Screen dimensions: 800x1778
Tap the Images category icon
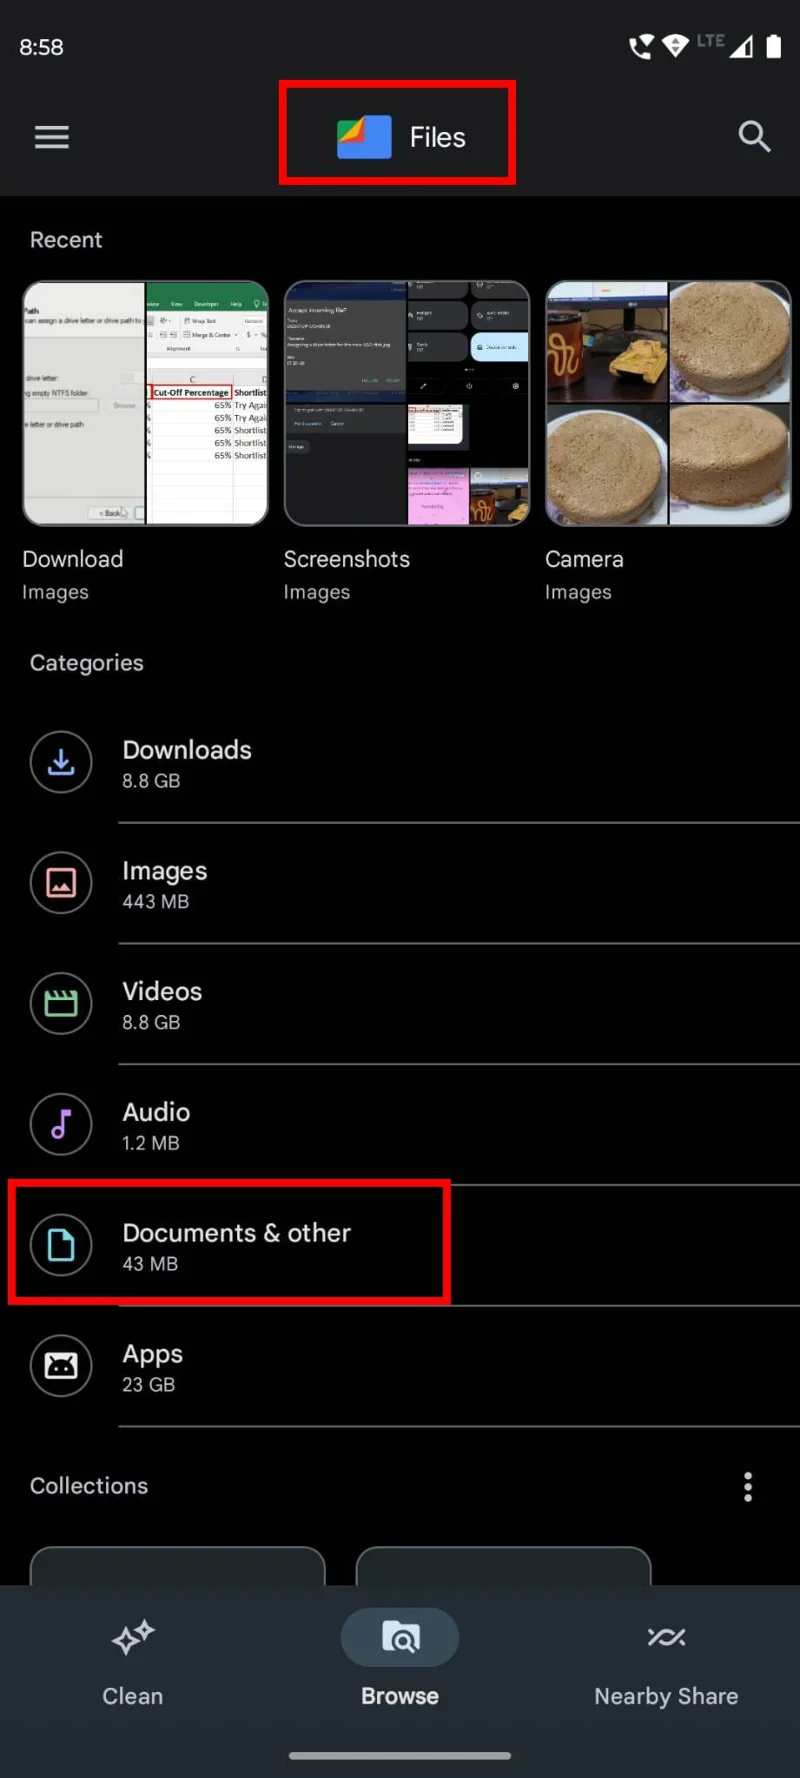[61, 883]
